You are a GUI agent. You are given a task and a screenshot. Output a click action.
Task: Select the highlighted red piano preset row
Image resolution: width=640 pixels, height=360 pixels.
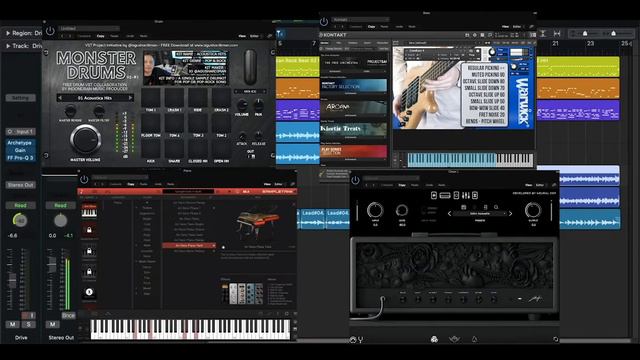click(189, 246)
